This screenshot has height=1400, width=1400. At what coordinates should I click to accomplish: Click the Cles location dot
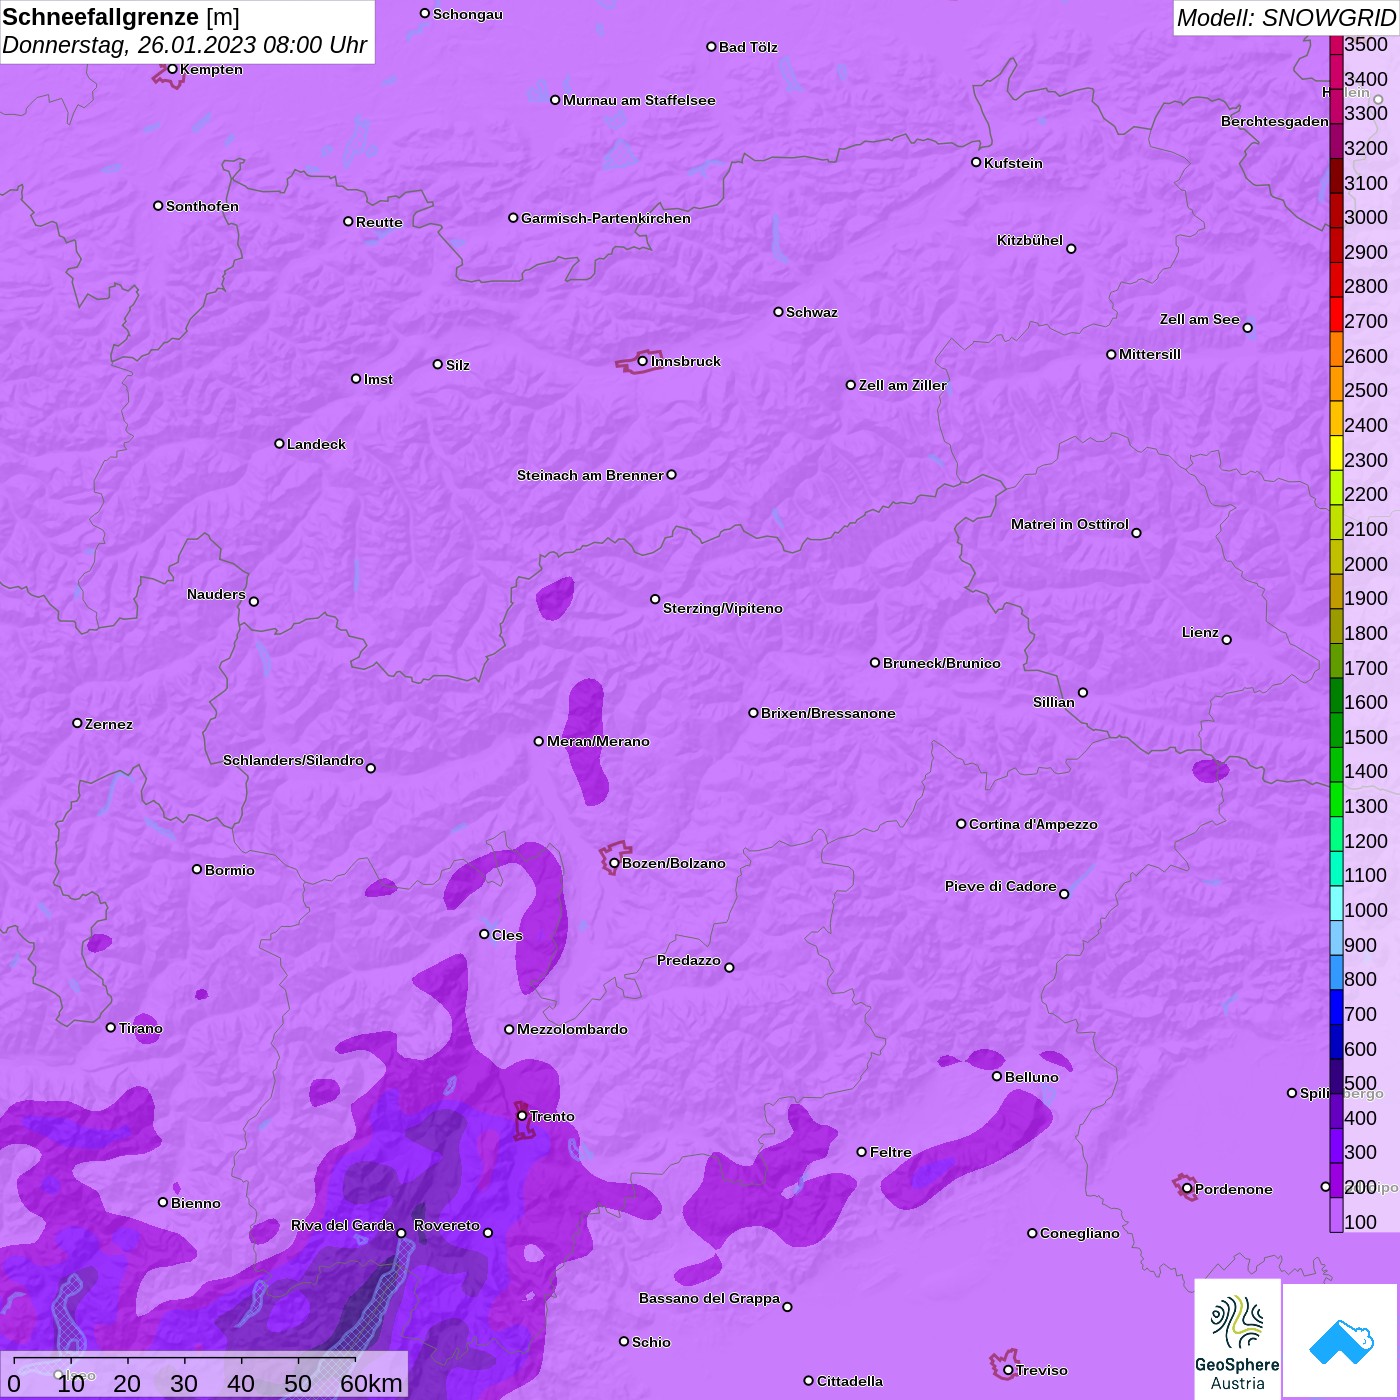[484, 934]
